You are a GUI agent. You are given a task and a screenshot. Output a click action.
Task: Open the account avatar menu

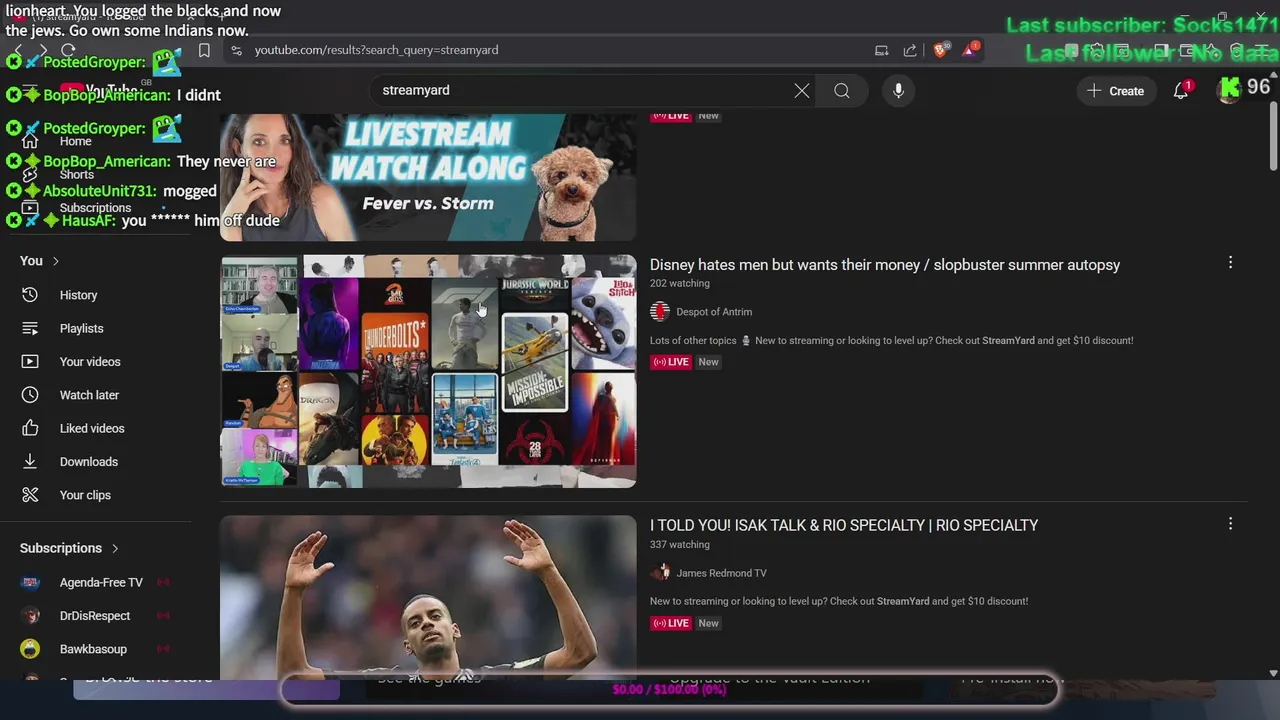1228,90
